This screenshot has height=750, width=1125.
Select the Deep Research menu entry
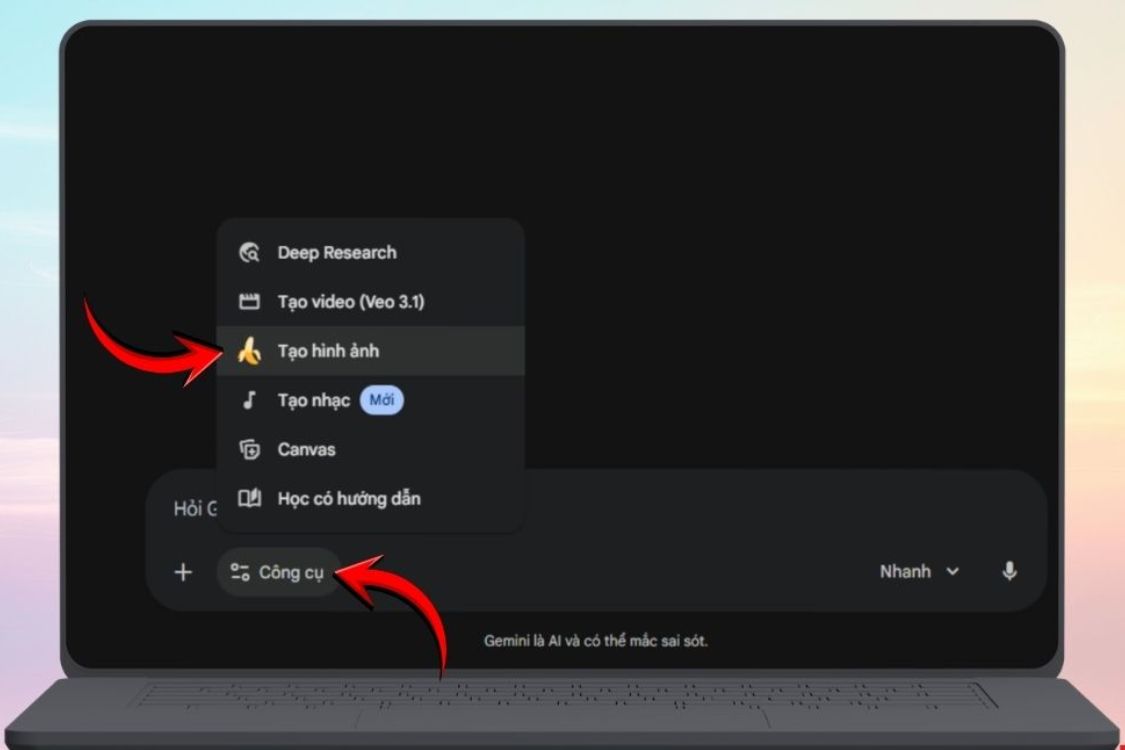(x=336, y=253)
